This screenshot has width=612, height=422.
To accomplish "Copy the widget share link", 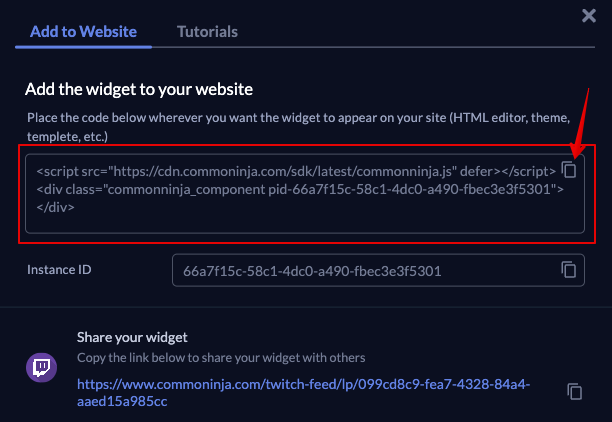I will coord(574,391).
